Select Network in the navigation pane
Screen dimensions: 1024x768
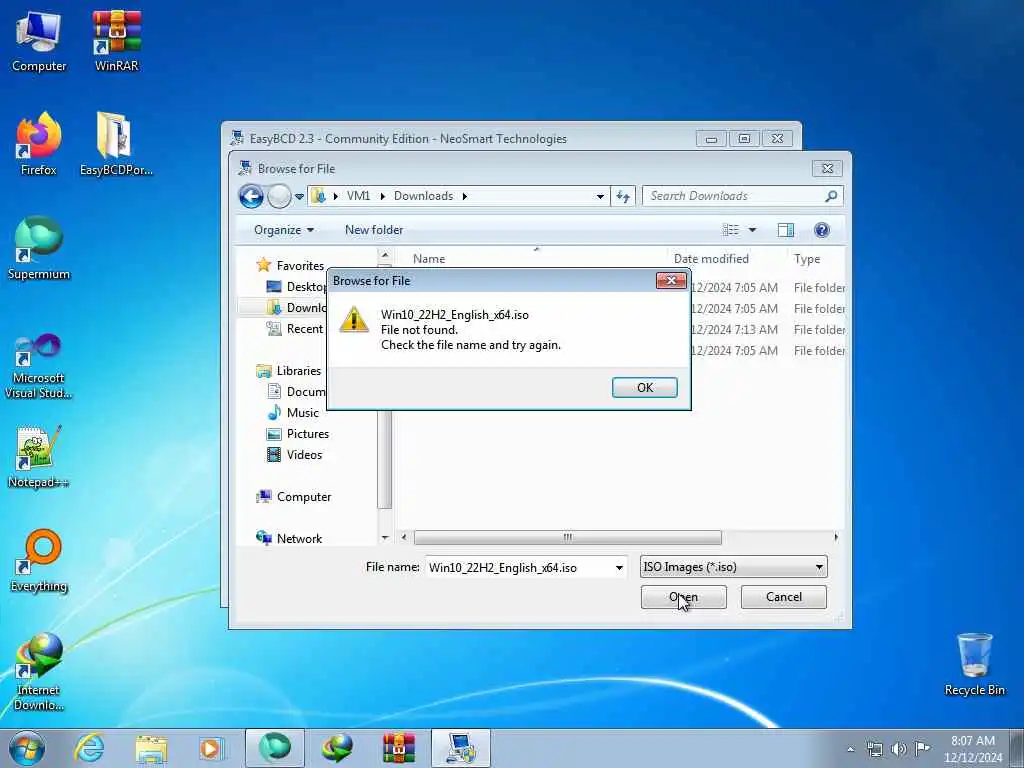tap(289, 539)
